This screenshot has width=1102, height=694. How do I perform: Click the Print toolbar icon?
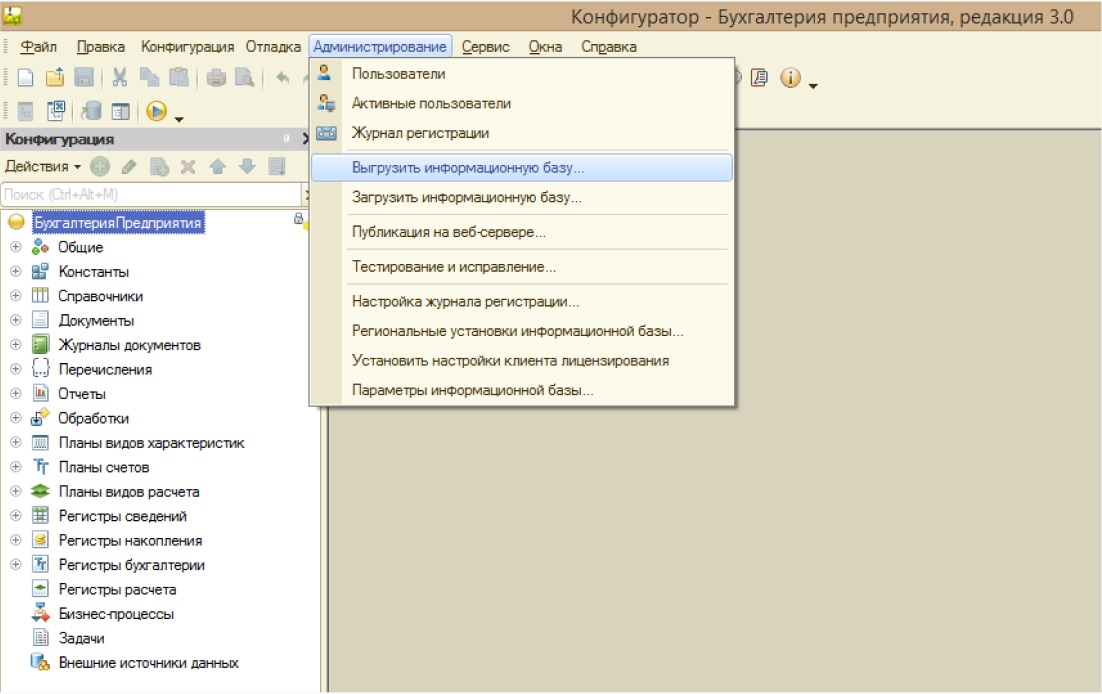coord(216,77)
